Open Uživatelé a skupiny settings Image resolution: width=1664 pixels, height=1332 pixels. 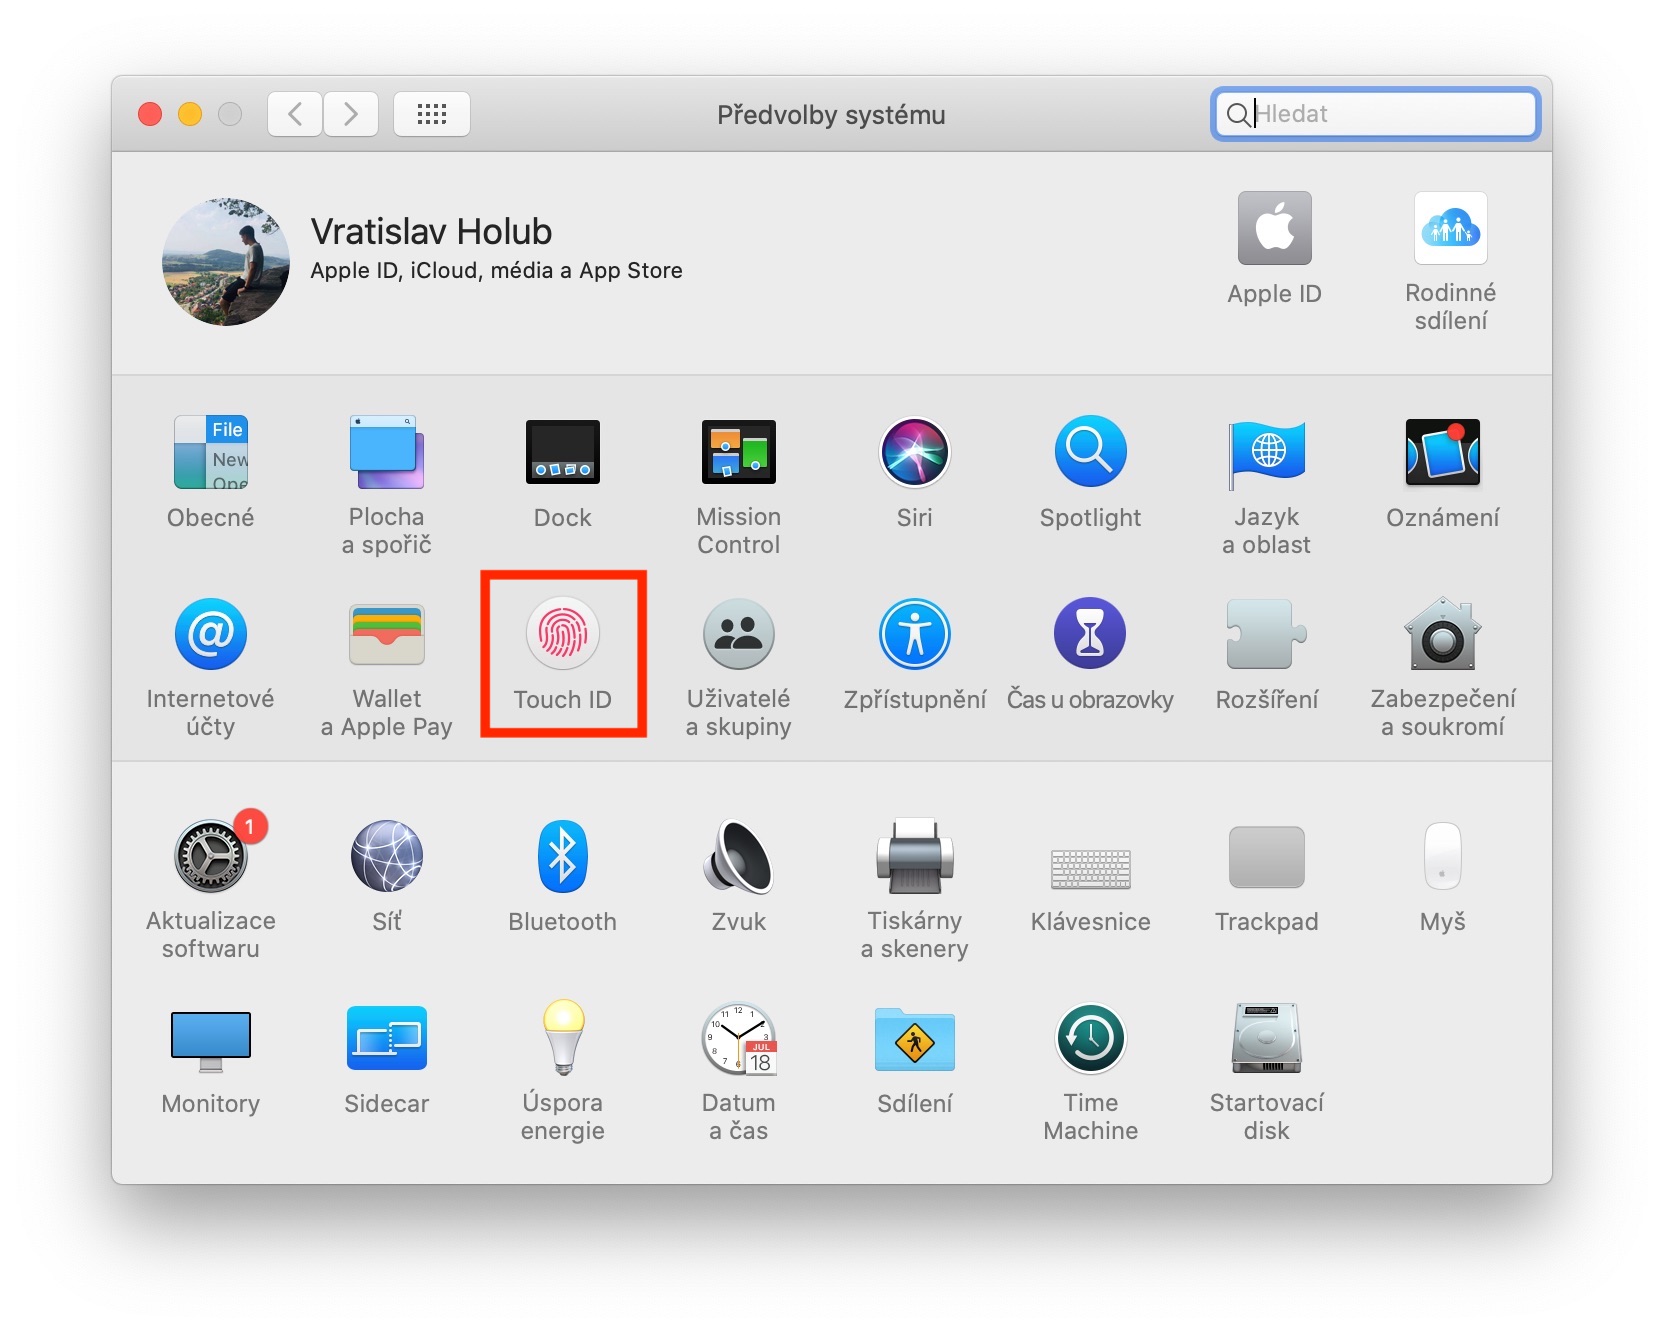[x=739, y=634]
